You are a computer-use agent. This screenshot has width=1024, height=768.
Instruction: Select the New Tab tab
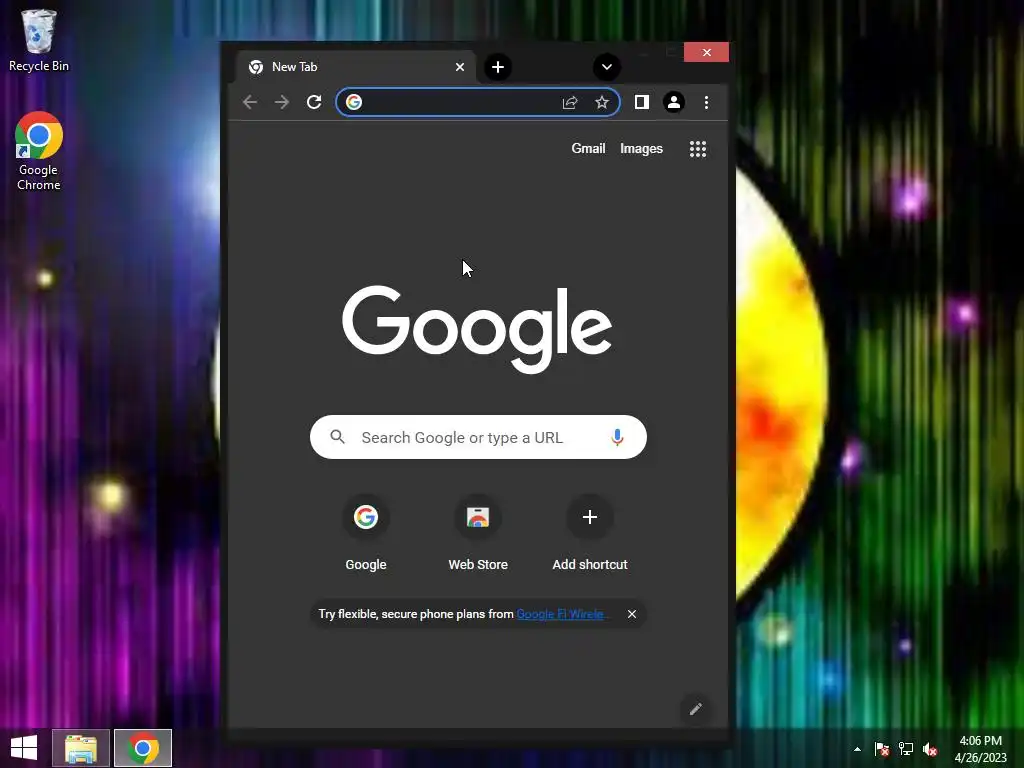[x=355, y=67]
